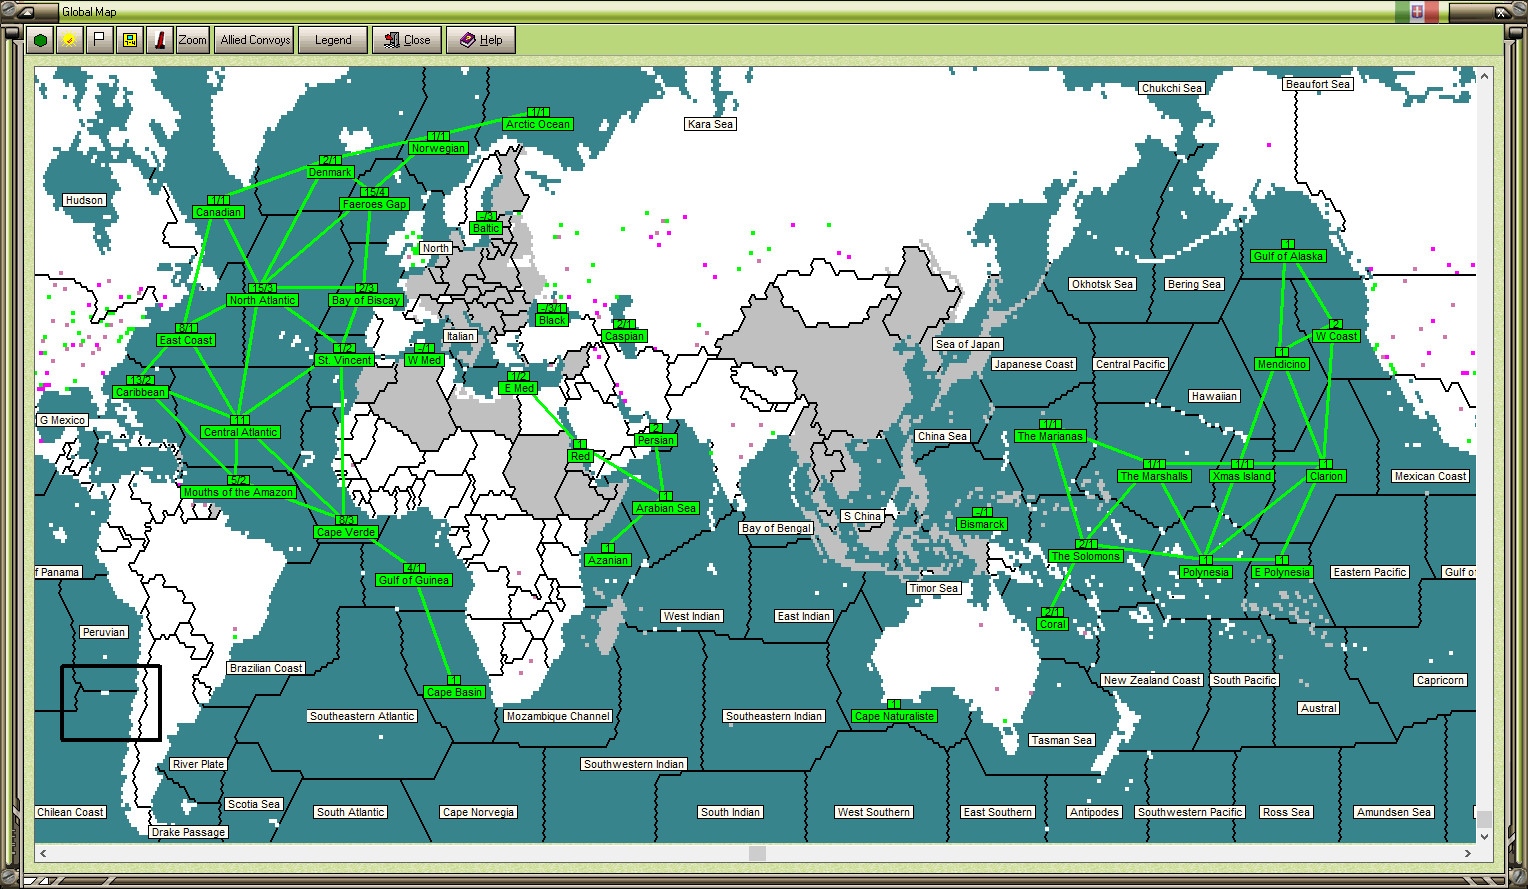Click the E Med label
This screenshot has width=1528, height=889.
[x=518, y=388]
